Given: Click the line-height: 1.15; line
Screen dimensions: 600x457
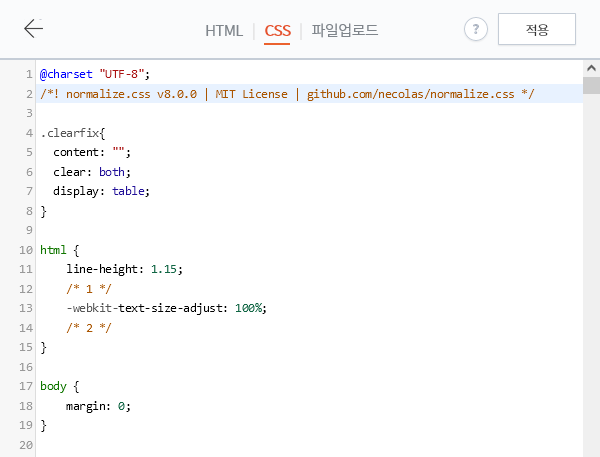Looking at the screenshot, I should (x=124, y=269).
